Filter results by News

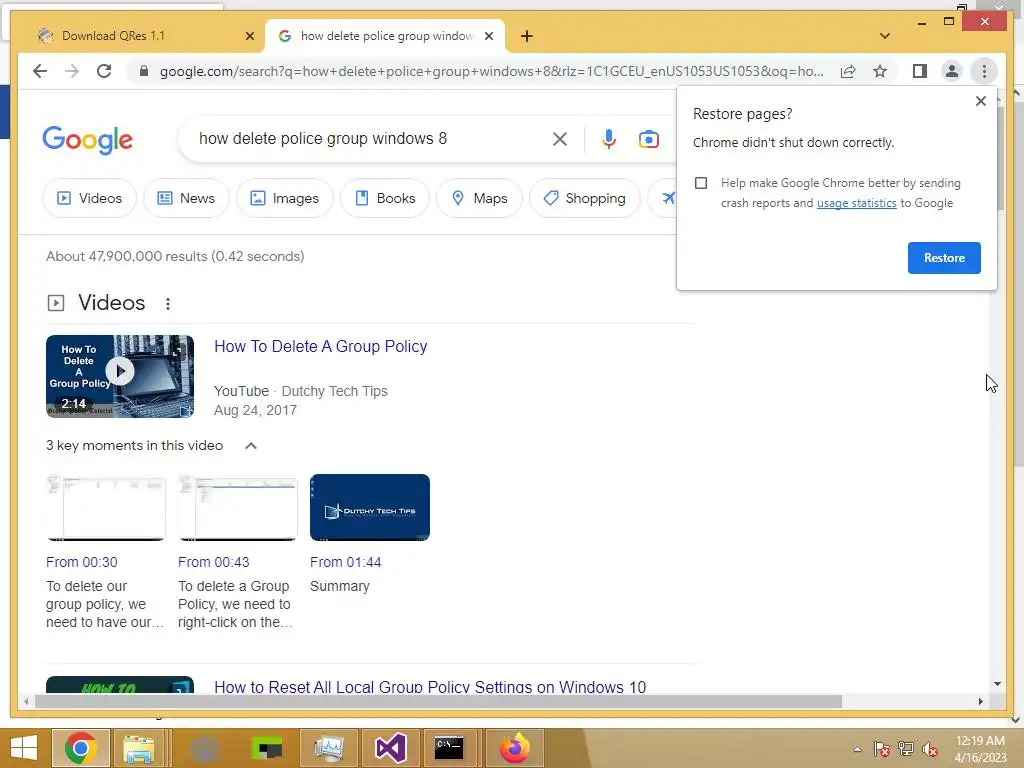pos(186,198)
